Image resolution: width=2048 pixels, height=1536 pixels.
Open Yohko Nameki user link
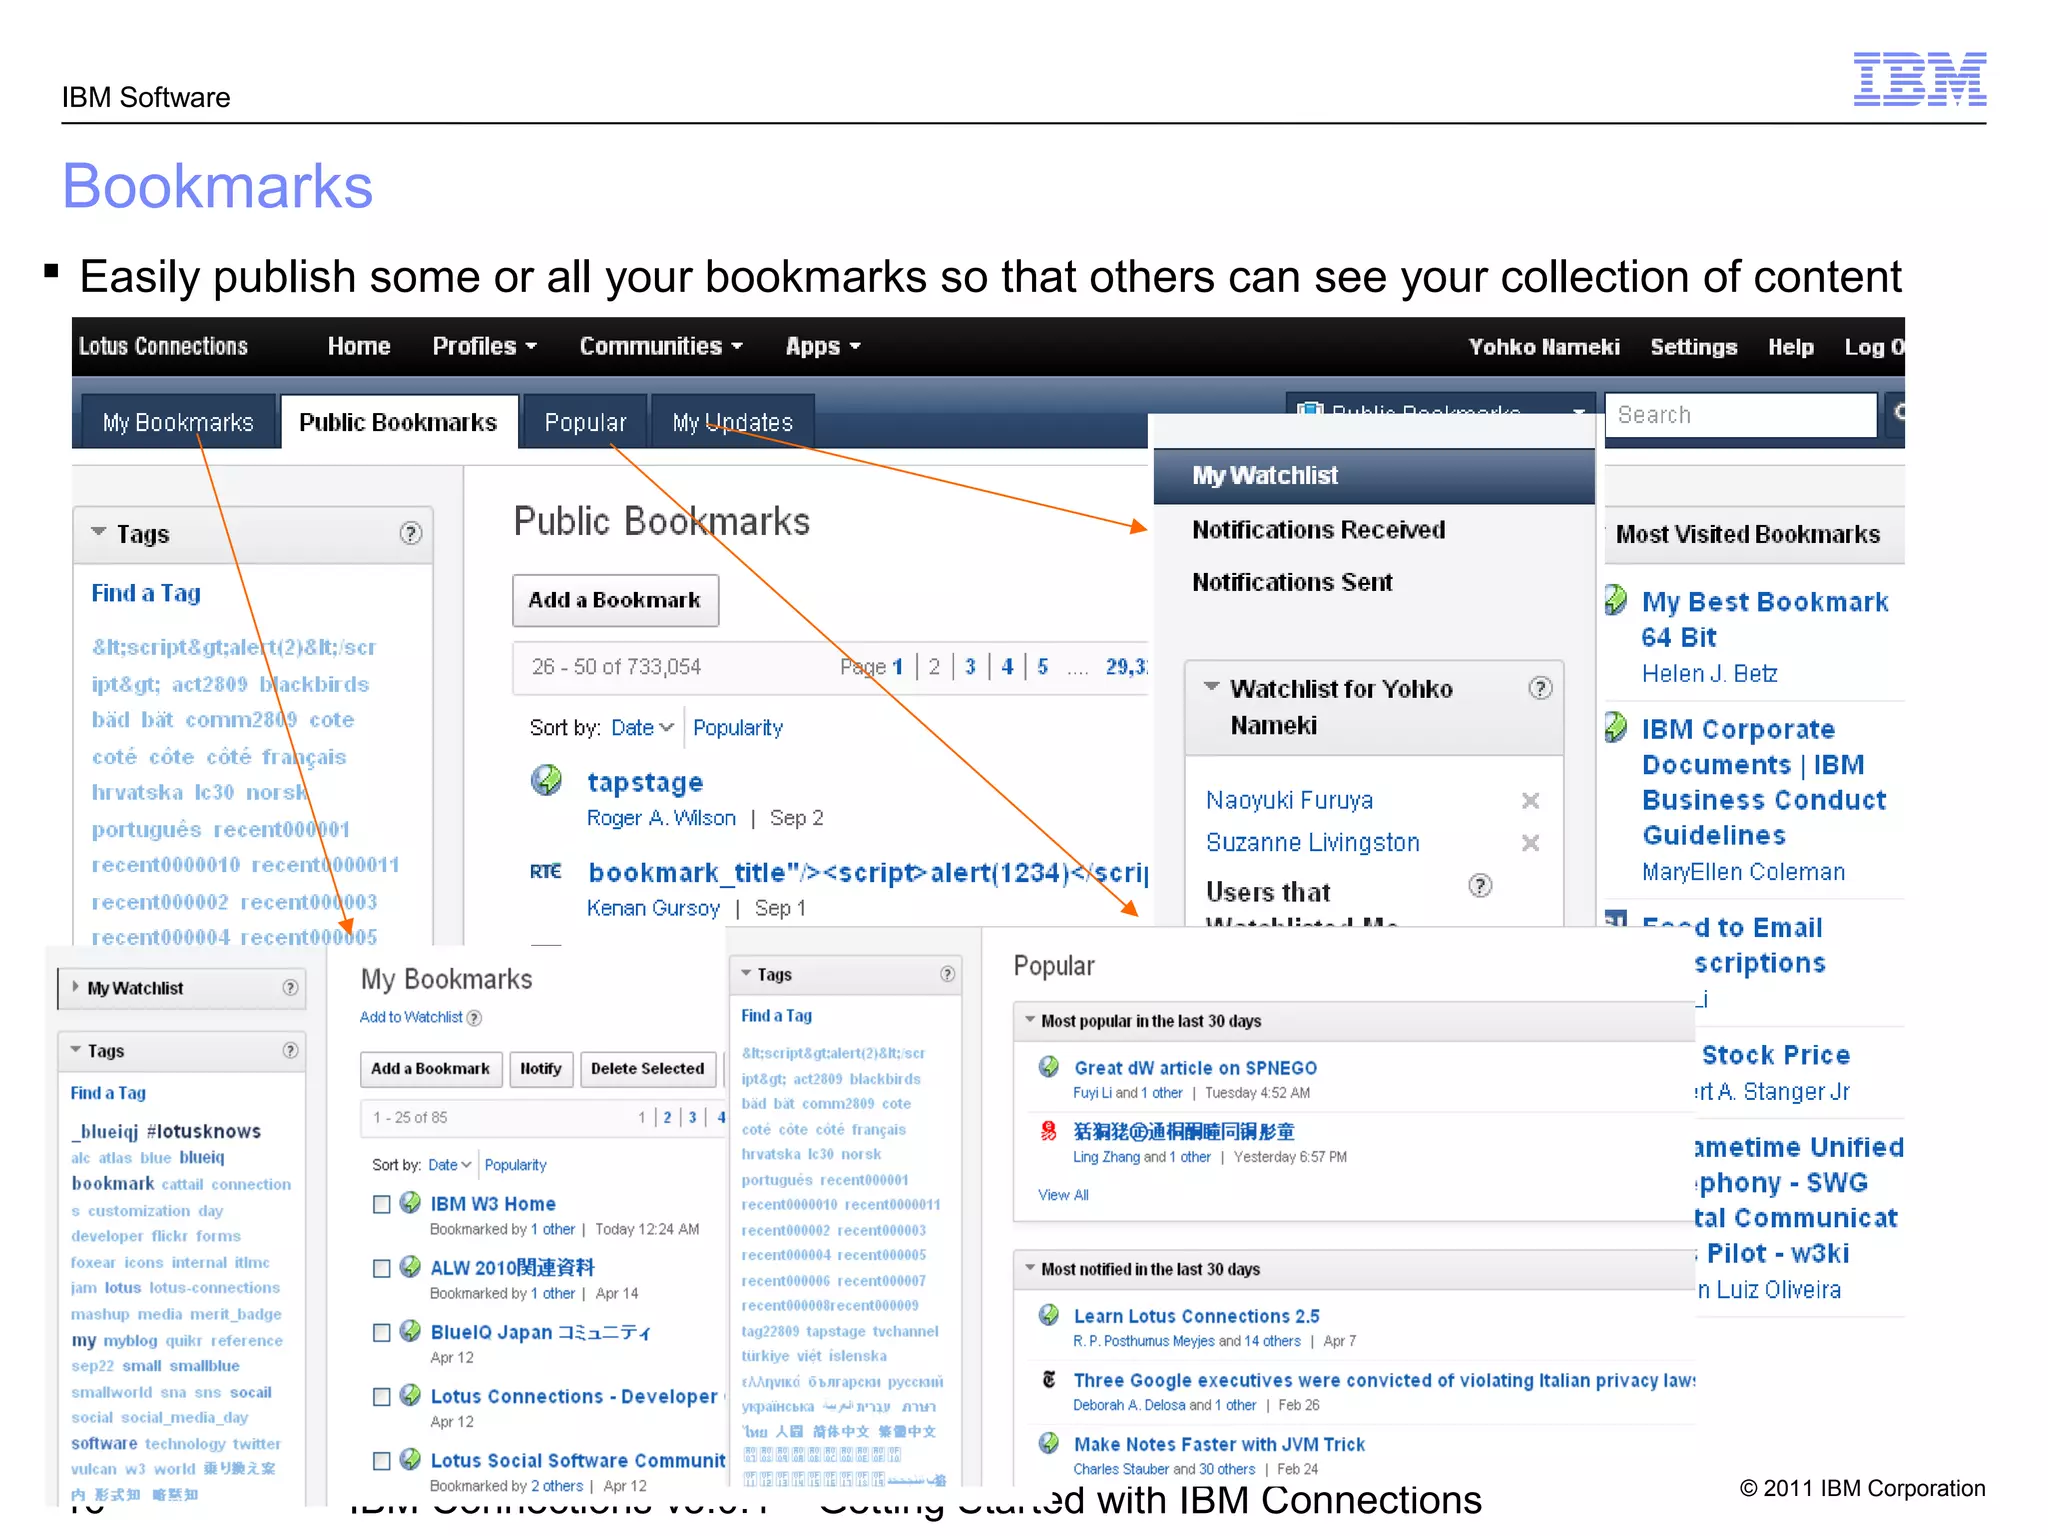pos(1543,347)
